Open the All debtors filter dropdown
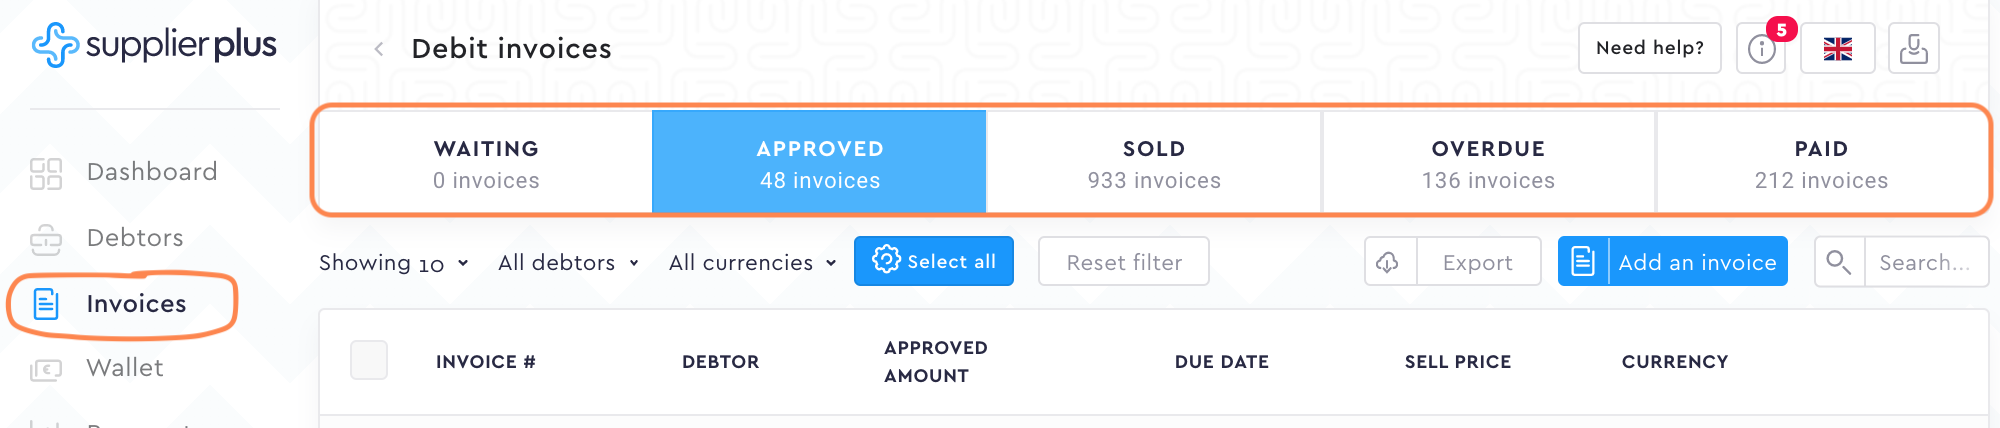2000x428 pixels. 568,263
